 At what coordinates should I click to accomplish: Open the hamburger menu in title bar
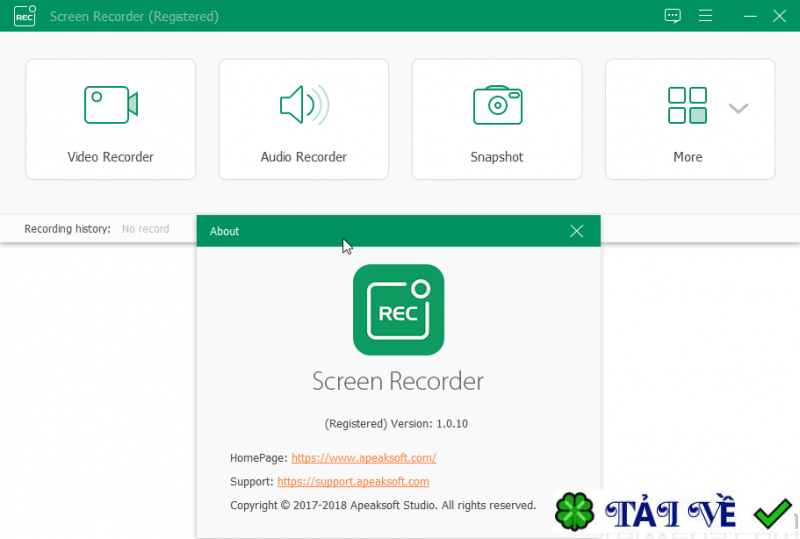click(x=705, y=16)
